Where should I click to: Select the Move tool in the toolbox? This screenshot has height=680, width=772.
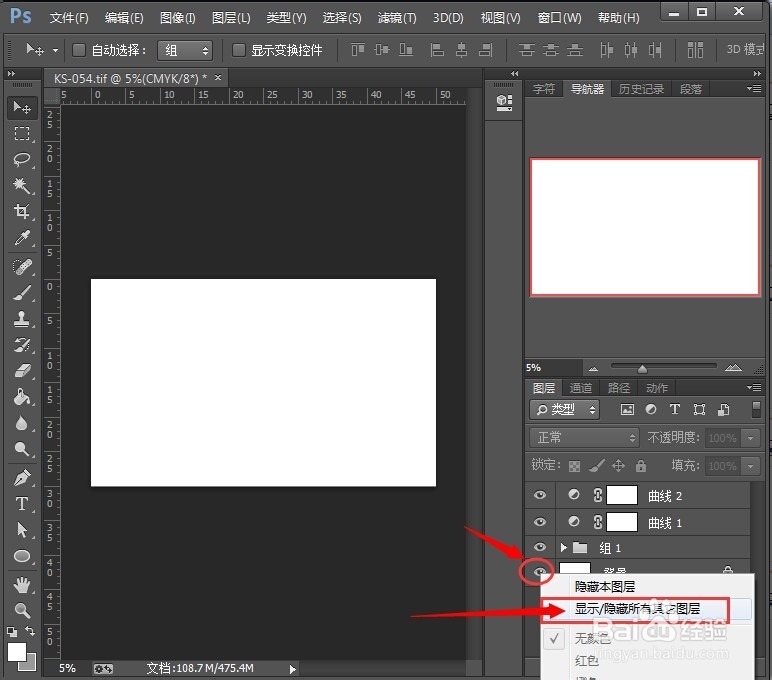(22, 107)
